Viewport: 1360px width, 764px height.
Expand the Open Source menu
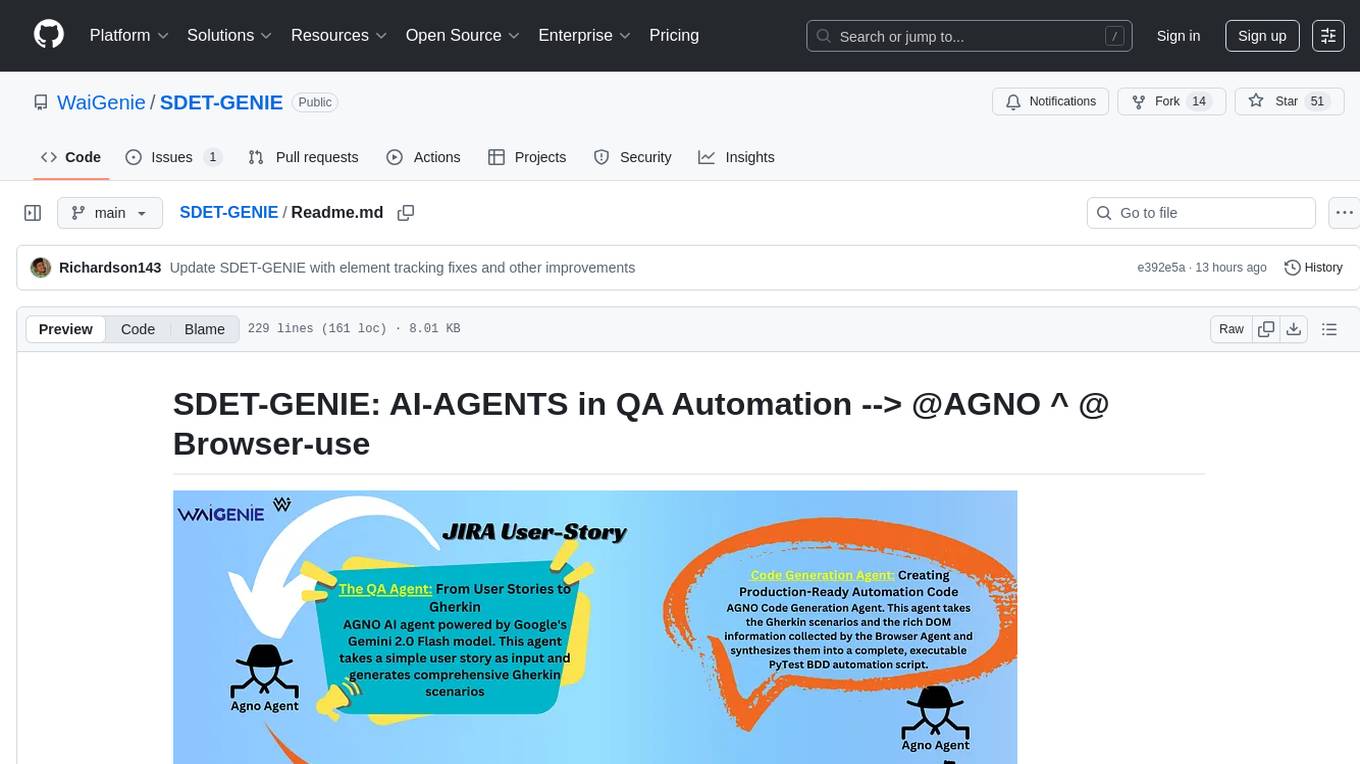pos(463,35)
